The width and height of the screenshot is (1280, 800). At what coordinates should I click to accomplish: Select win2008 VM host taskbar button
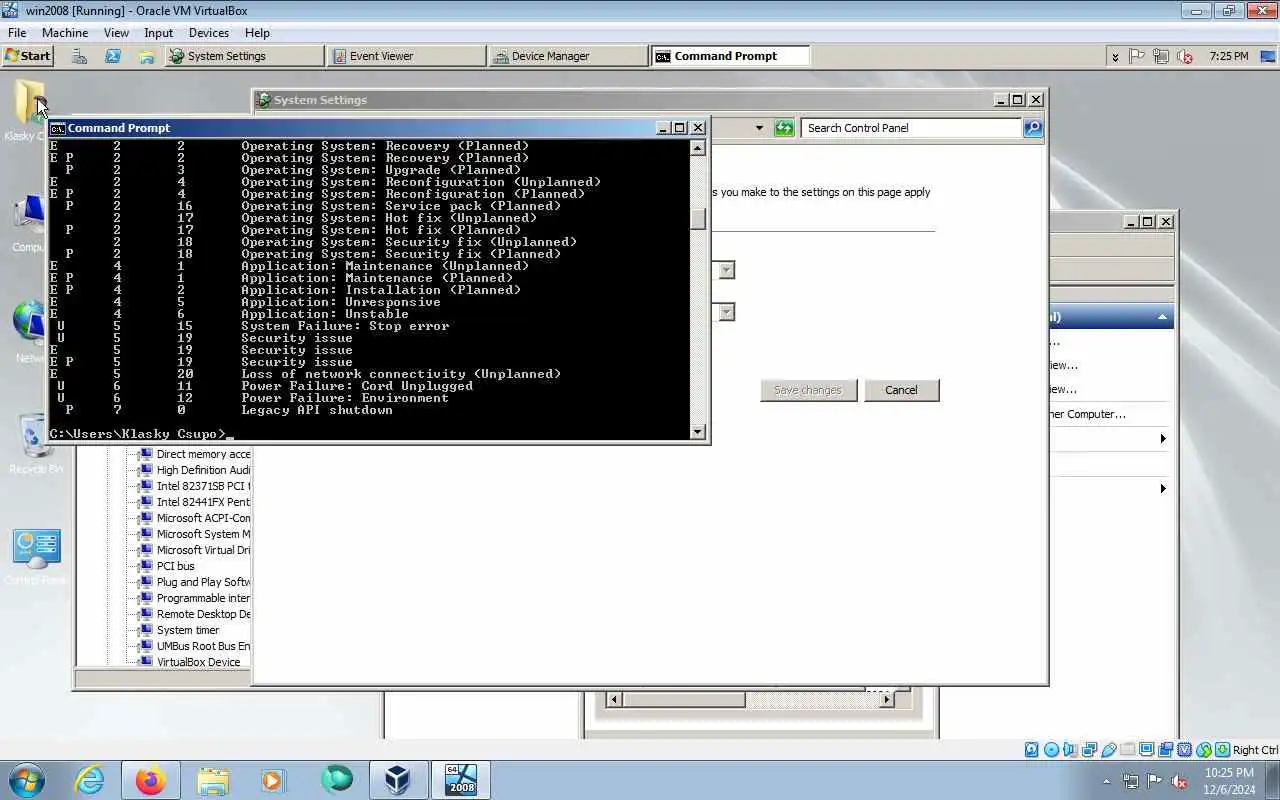(x=460, y=780)
